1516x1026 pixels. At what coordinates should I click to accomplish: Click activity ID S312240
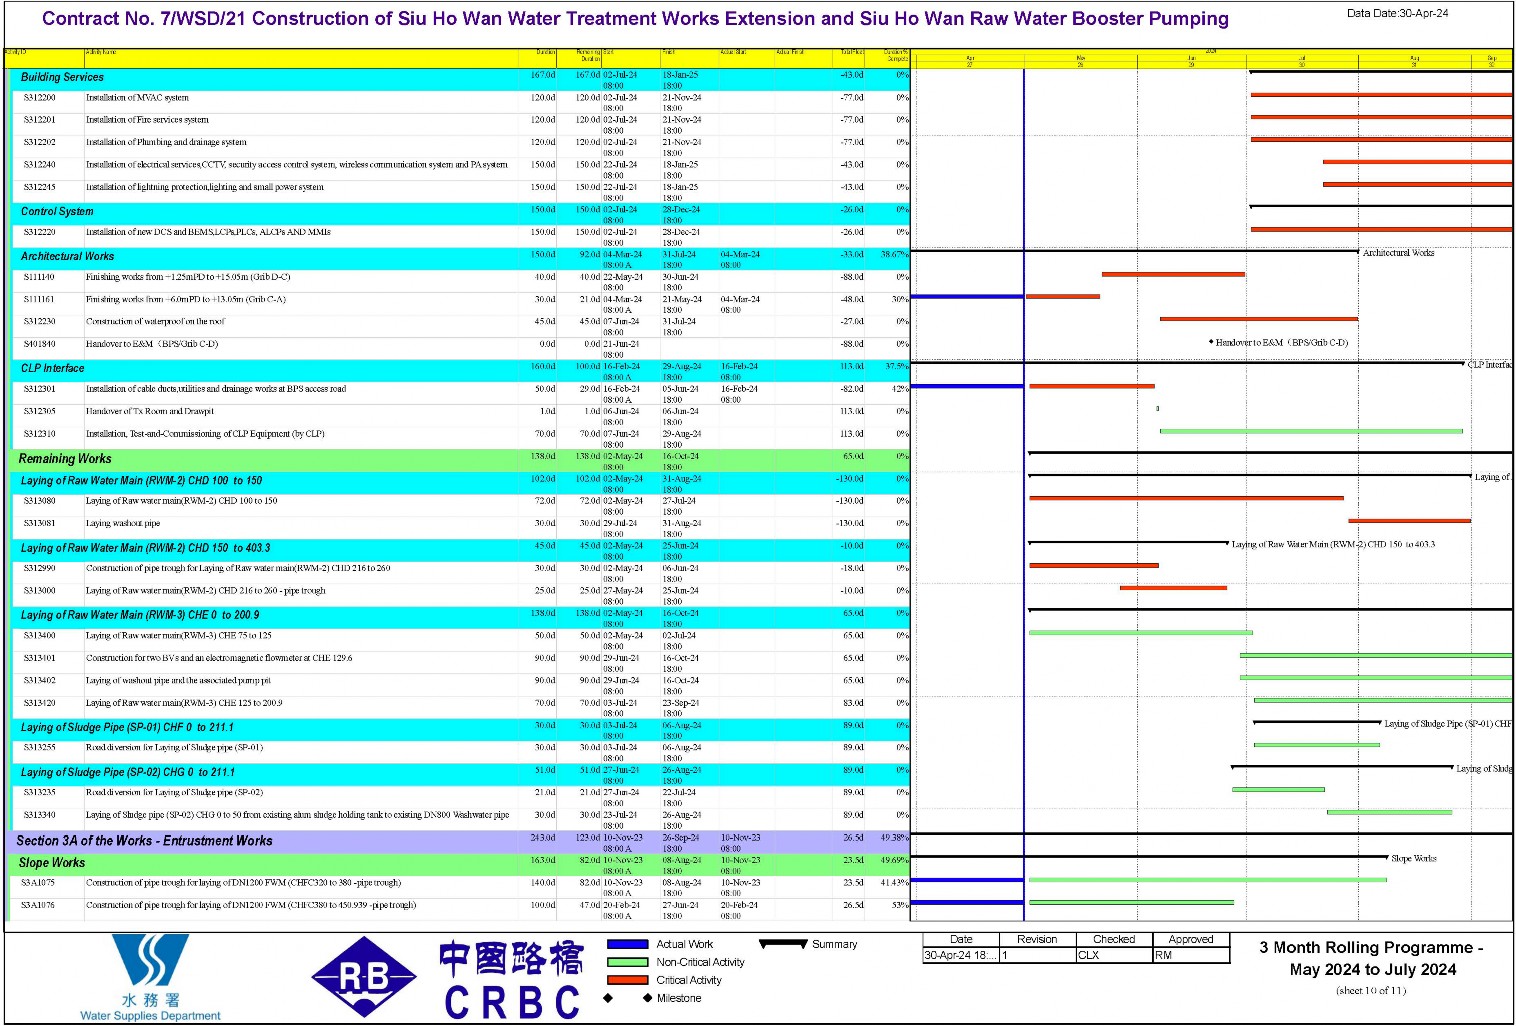click(40, 165)
